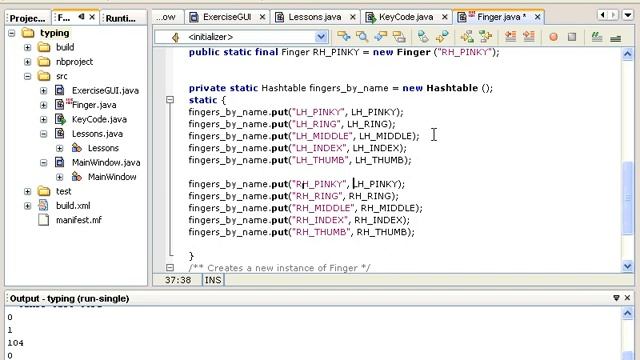Click the green globe previous-match toolbar icon
The height and width of the screenshot is (360, 640).
pos(423,37)
